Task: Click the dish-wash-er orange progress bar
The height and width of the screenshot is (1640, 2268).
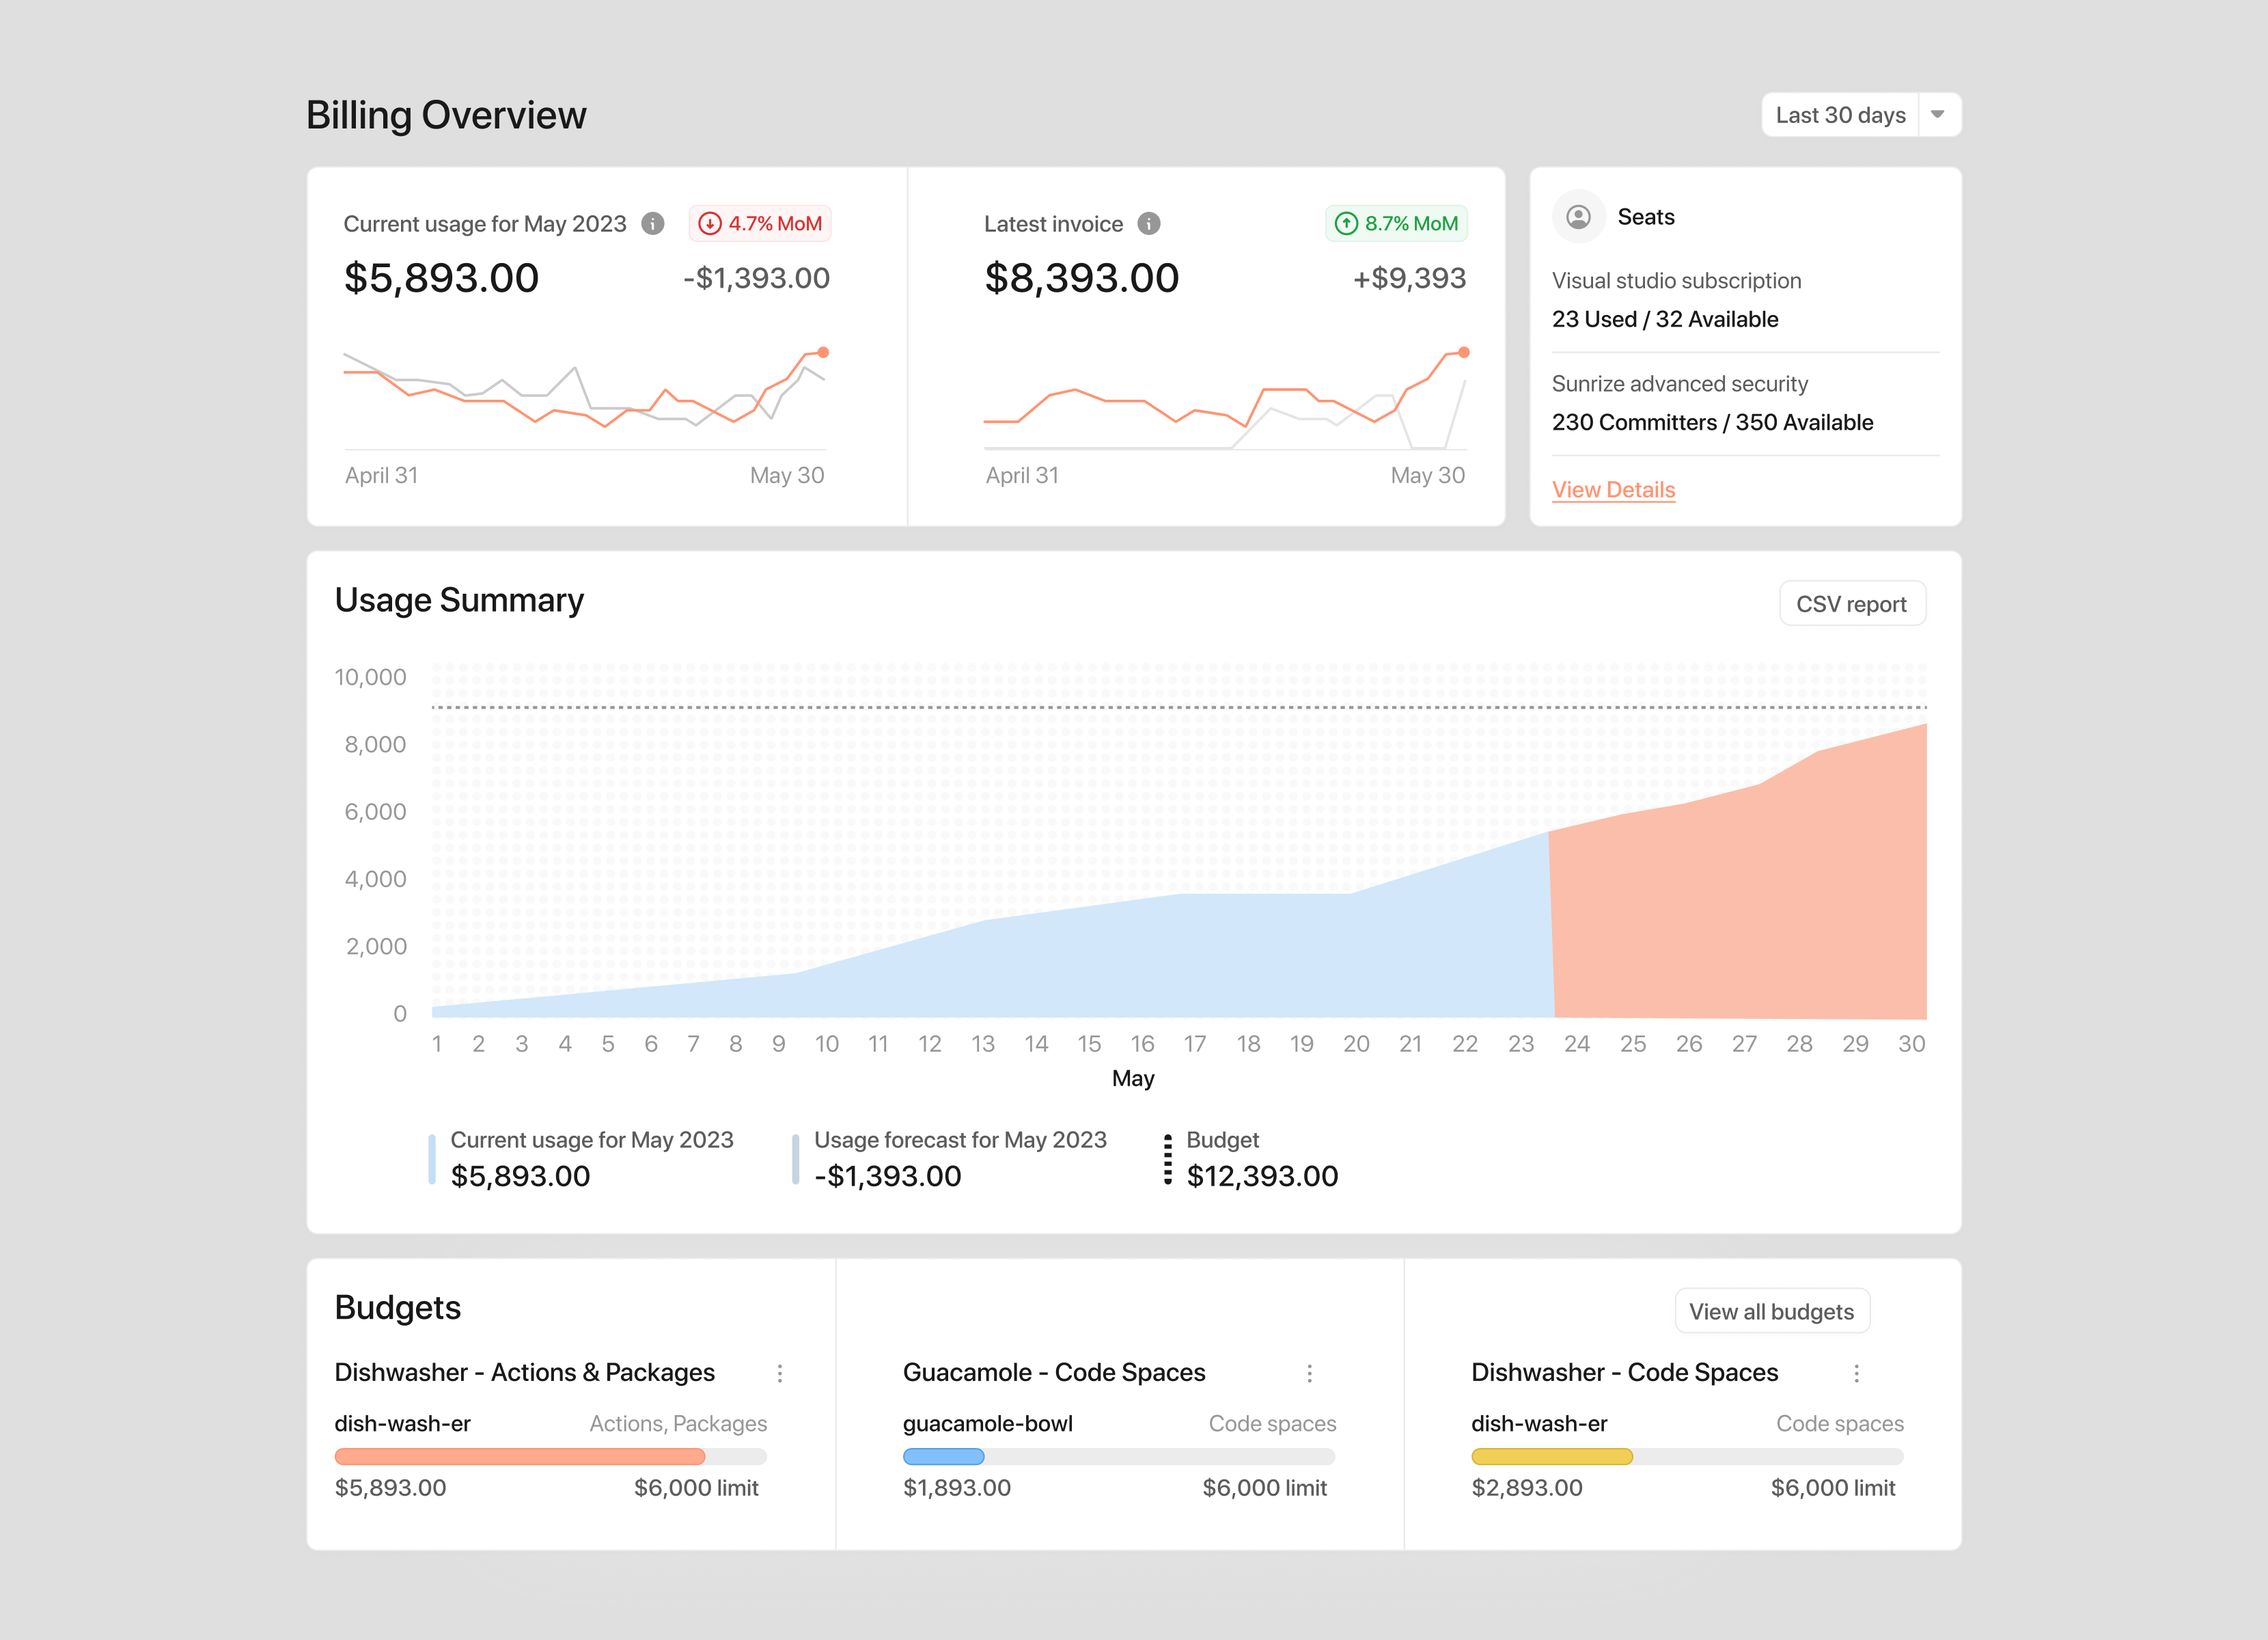Action: tap(519, 1457)
